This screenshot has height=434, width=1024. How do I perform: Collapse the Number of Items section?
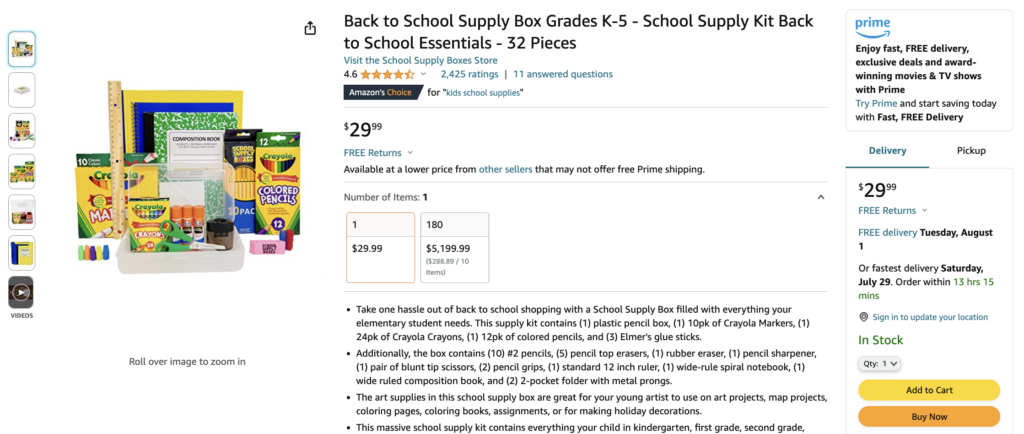(x=821, y=197)
